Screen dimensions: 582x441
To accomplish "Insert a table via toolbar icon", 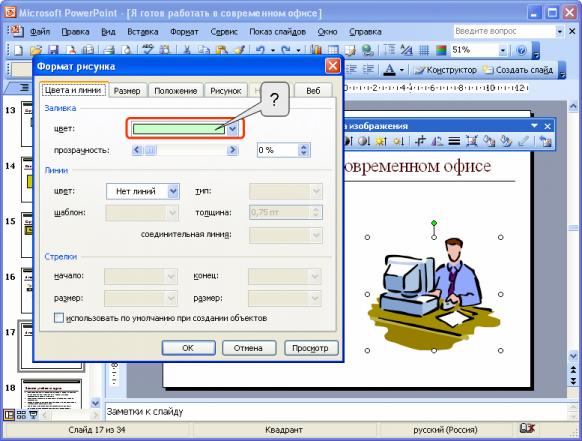I will click(333, 50).
